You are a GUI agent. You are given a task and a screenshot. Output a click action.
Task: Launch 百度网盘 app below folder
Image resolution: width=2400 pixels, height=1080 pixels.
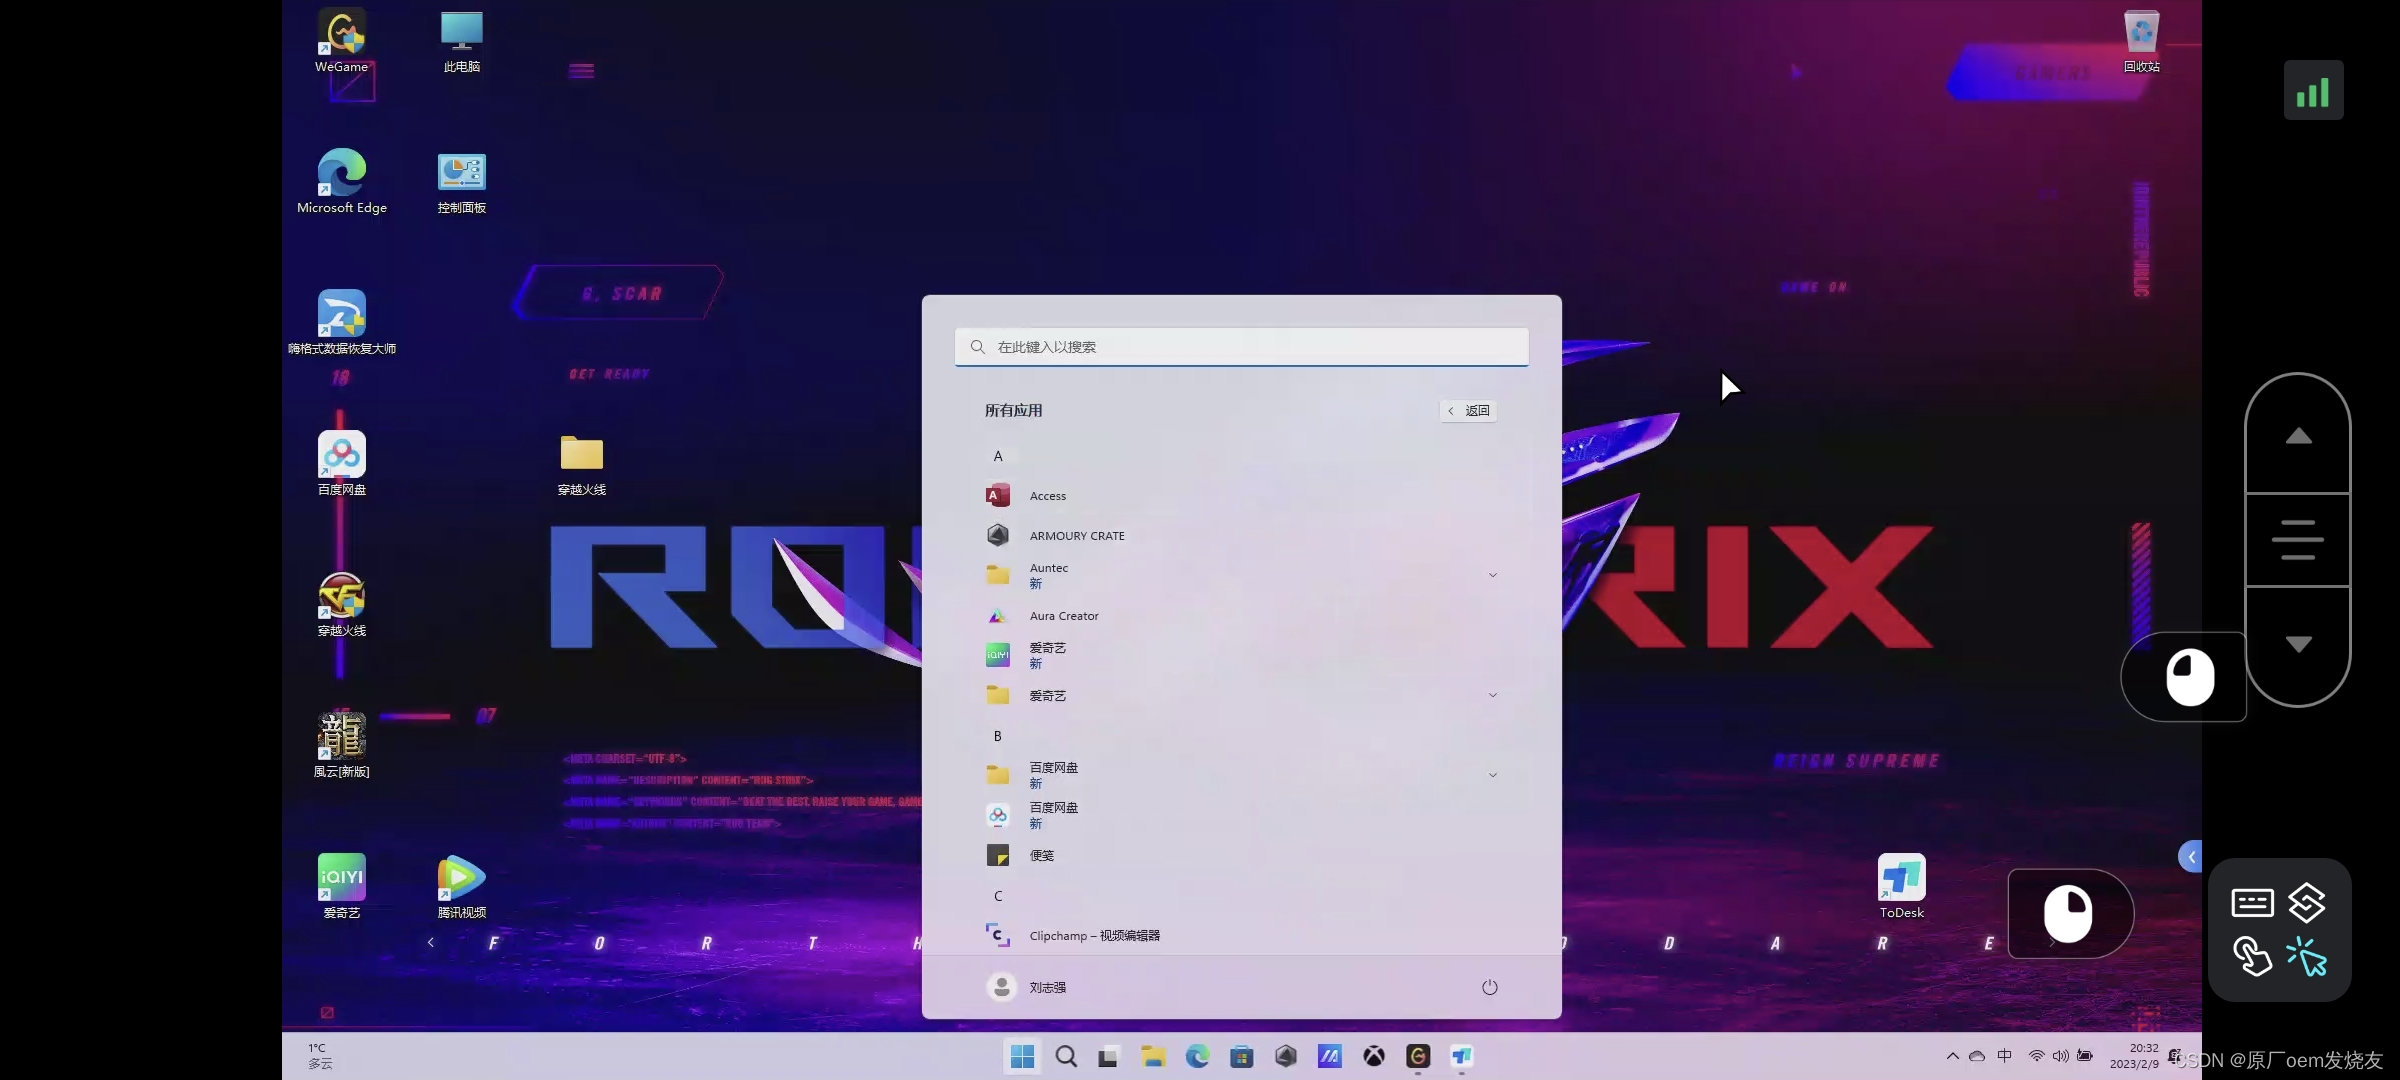(x=1241, y=816)
